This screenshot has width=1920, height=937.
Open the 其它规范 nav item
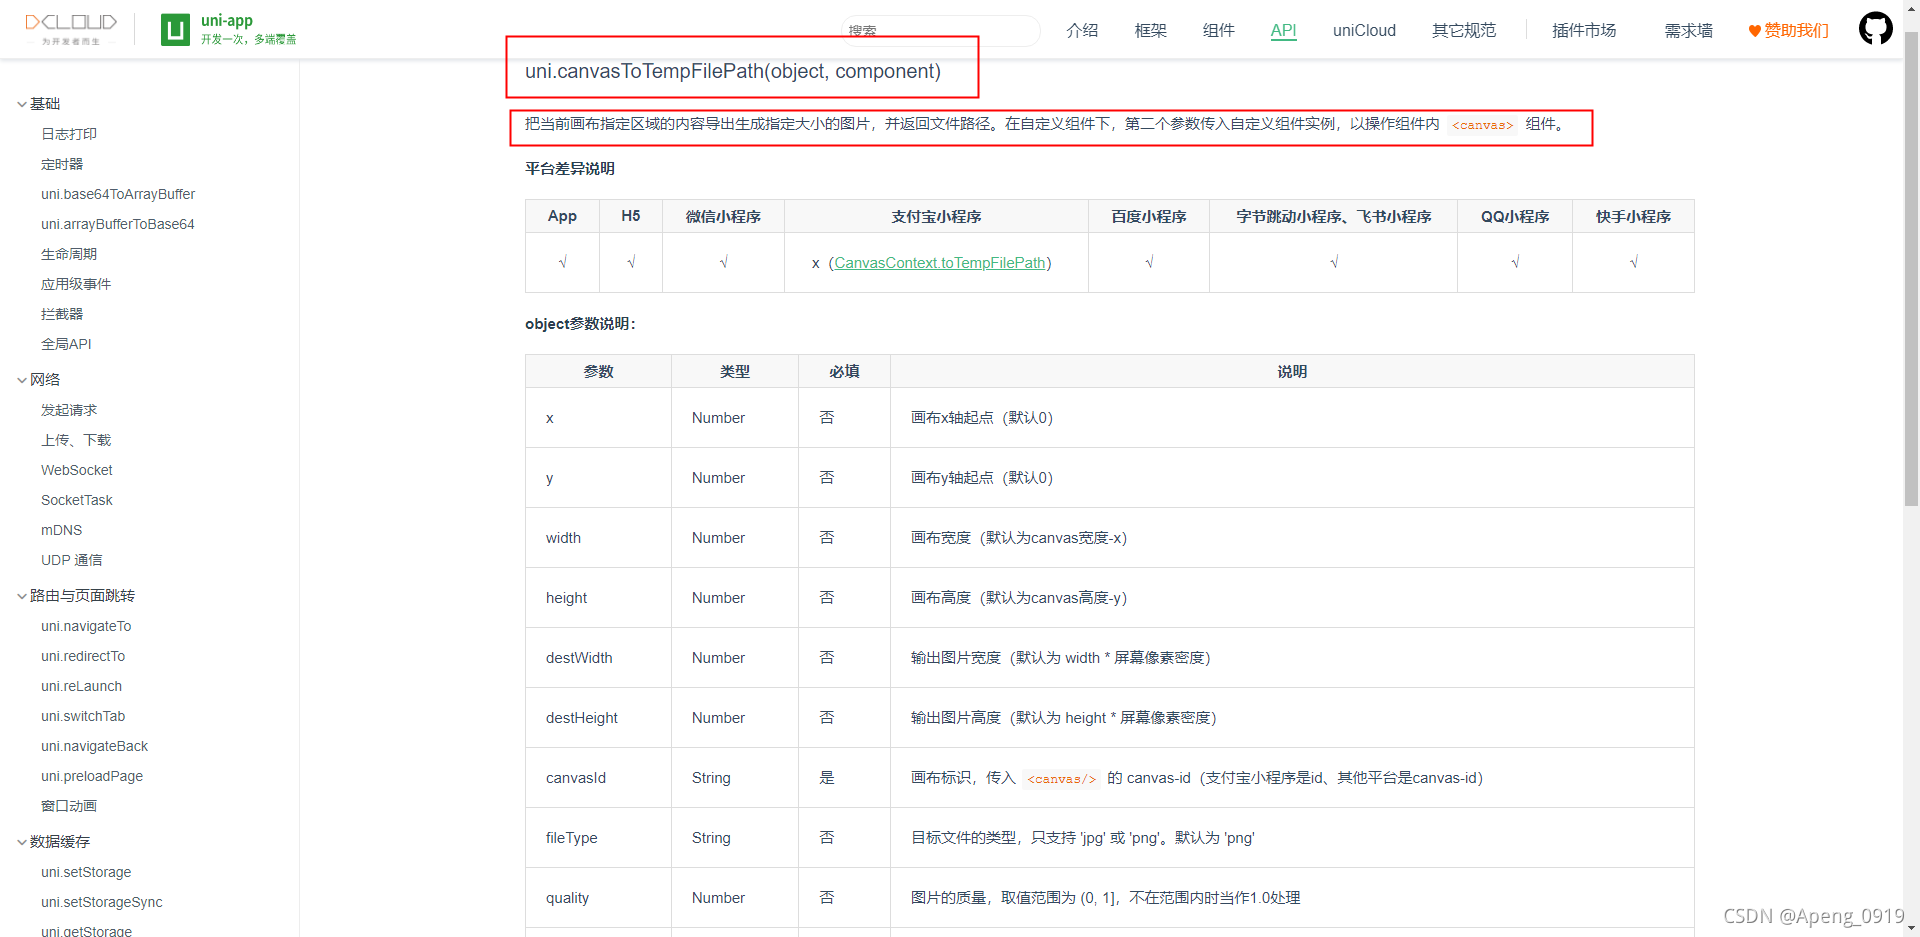tap(1464, 30)
